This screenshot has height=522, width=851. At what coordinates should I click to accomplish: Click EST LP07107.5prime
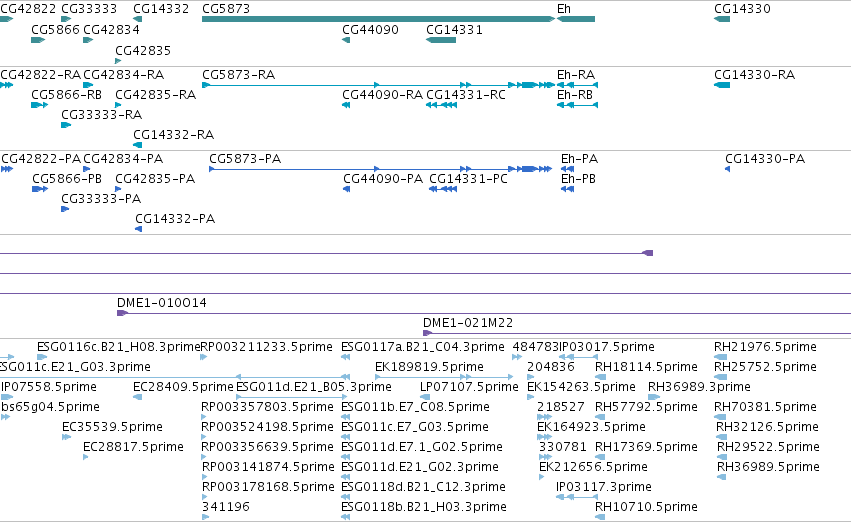coord(469,387)
